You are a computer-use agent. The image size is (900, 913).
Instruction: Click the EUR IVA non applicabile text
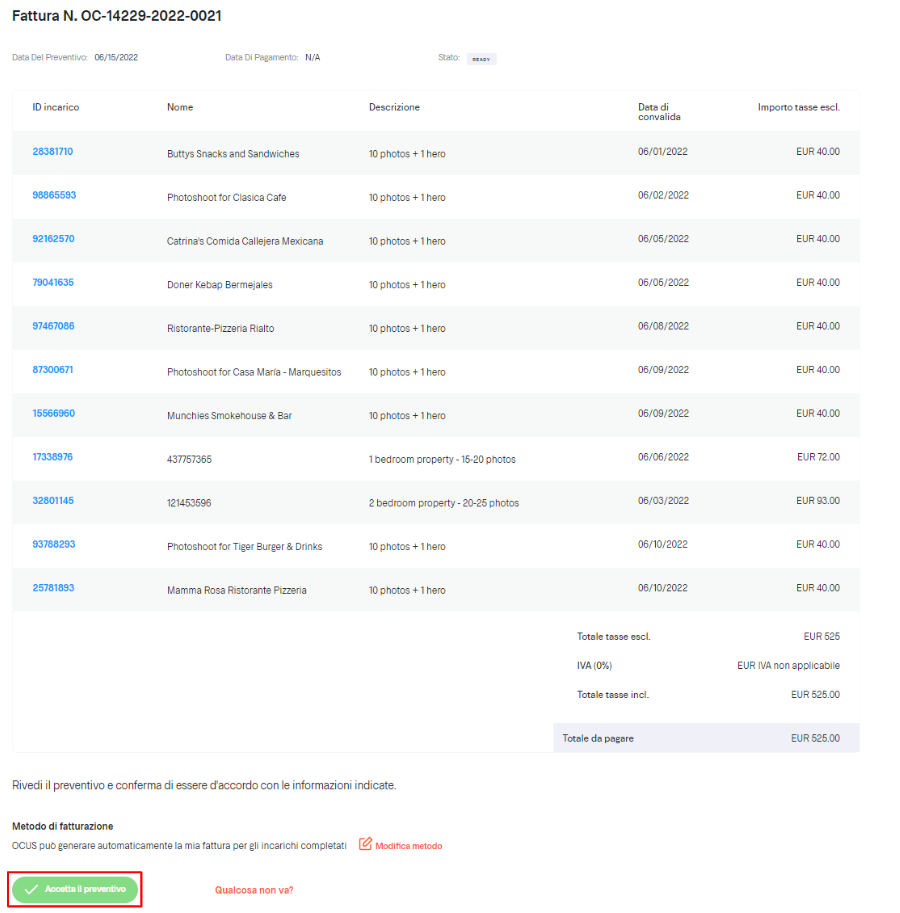click(x=788, y=666)
